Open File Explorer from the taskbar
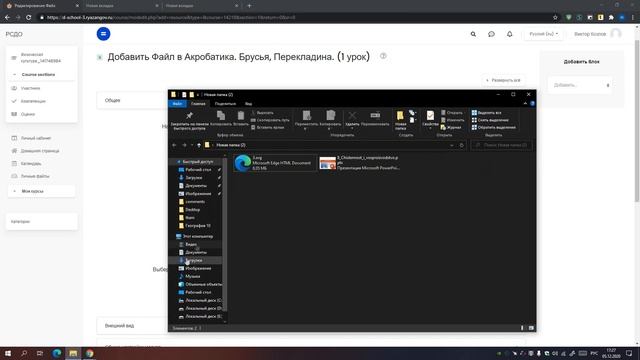Image resolution: width=640 pixels, height=360 pixels. coord(73,353)
